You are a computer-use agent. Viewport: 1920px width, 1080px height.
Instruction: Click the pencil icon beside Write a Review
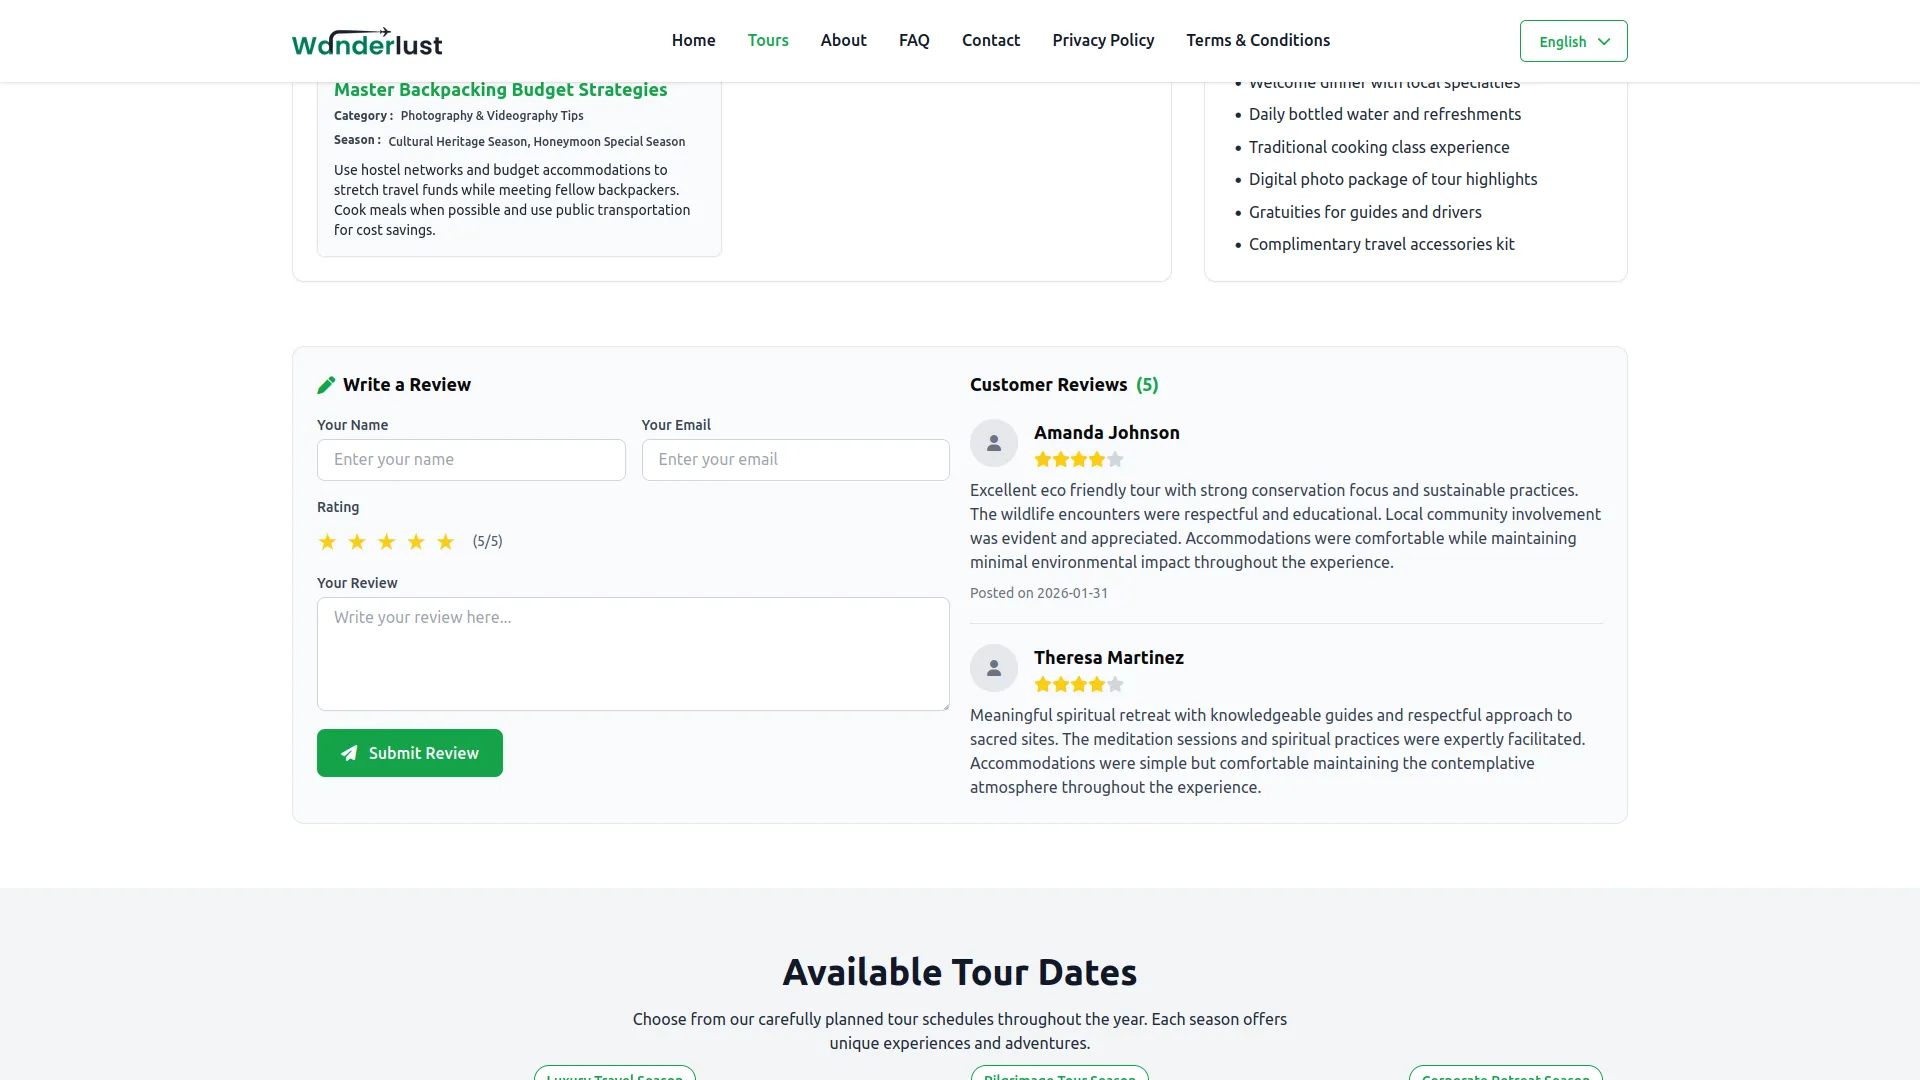[x=326, y=384]
